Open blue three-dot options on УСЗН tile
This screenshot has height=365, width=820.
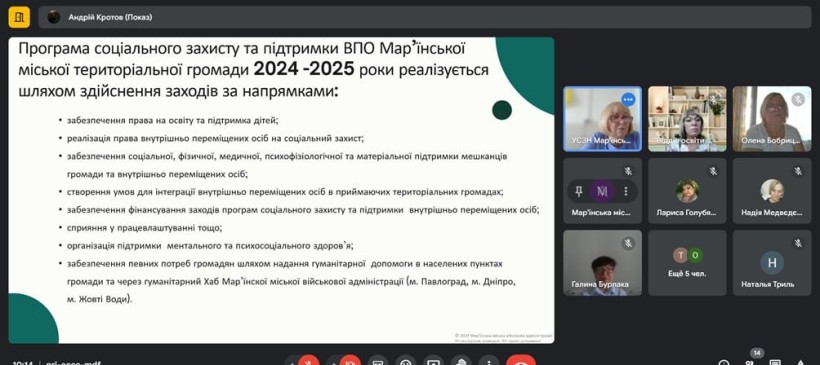pos(628,98)
